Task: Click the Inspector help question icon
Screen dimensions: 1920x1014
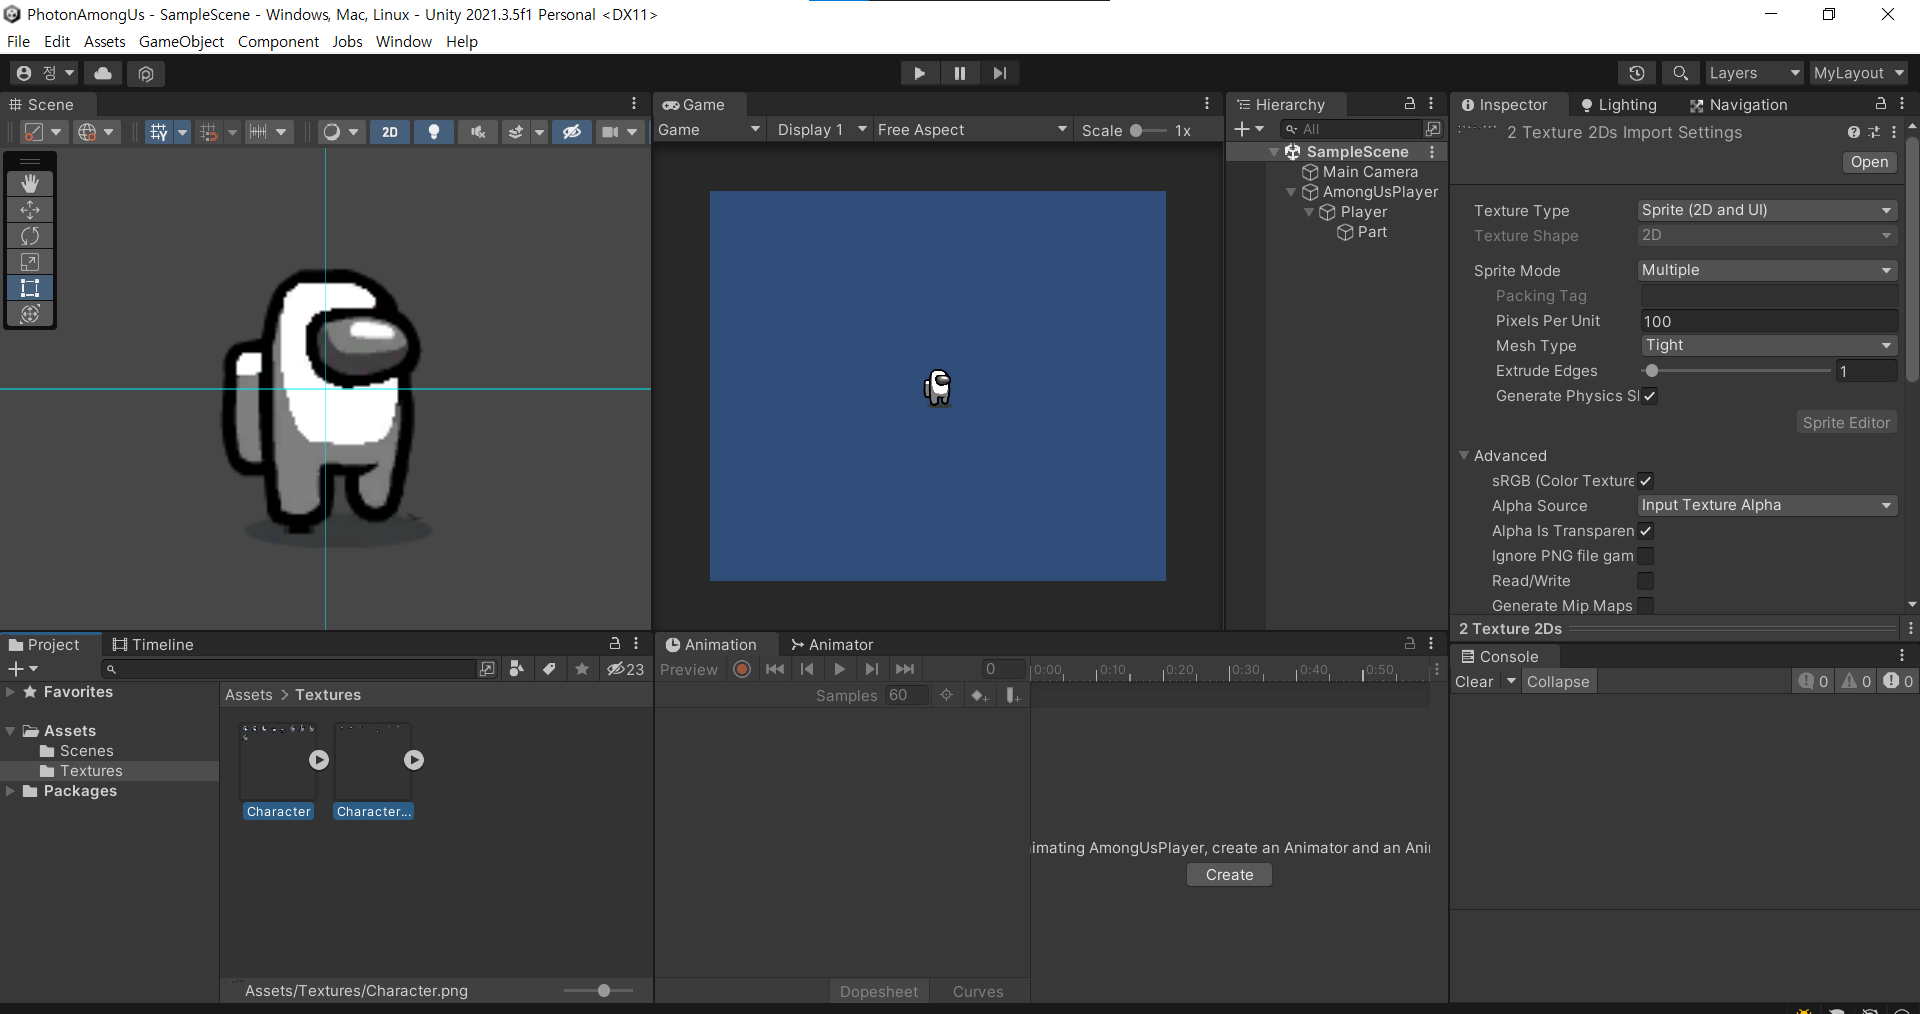Action: coord(1854,132)
